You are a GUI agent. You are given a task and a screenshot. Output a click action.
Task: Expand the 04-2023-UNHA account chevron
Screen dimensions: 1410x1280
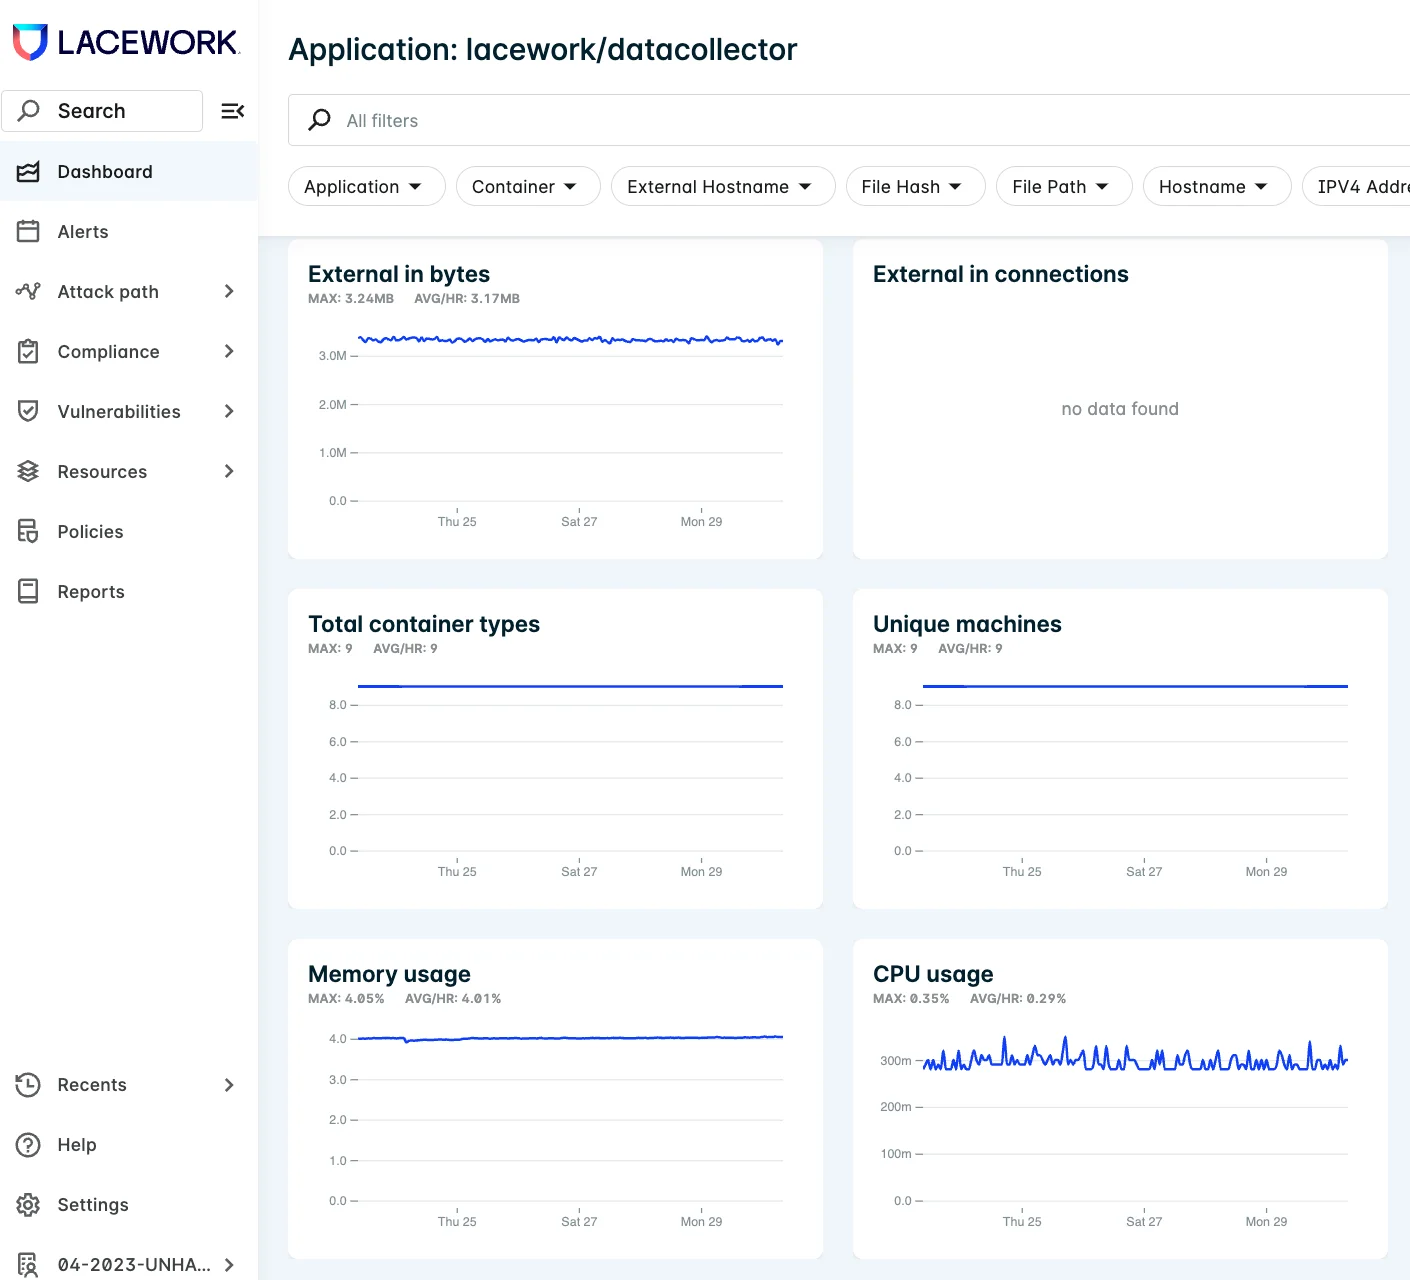pos(229,1265)
